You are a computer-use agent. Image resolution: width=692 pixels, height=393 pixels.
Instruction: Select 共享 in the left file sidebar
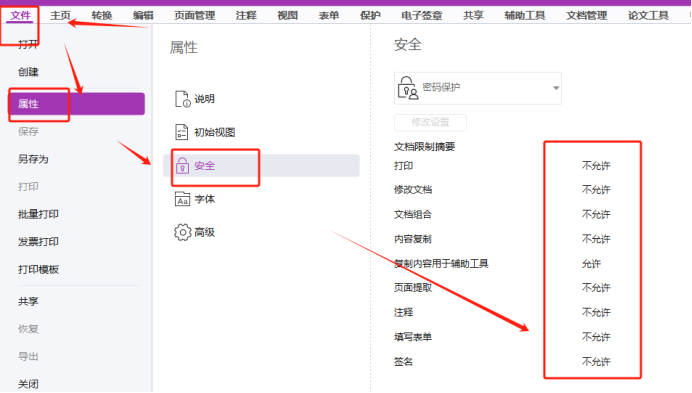pos(28,302)
